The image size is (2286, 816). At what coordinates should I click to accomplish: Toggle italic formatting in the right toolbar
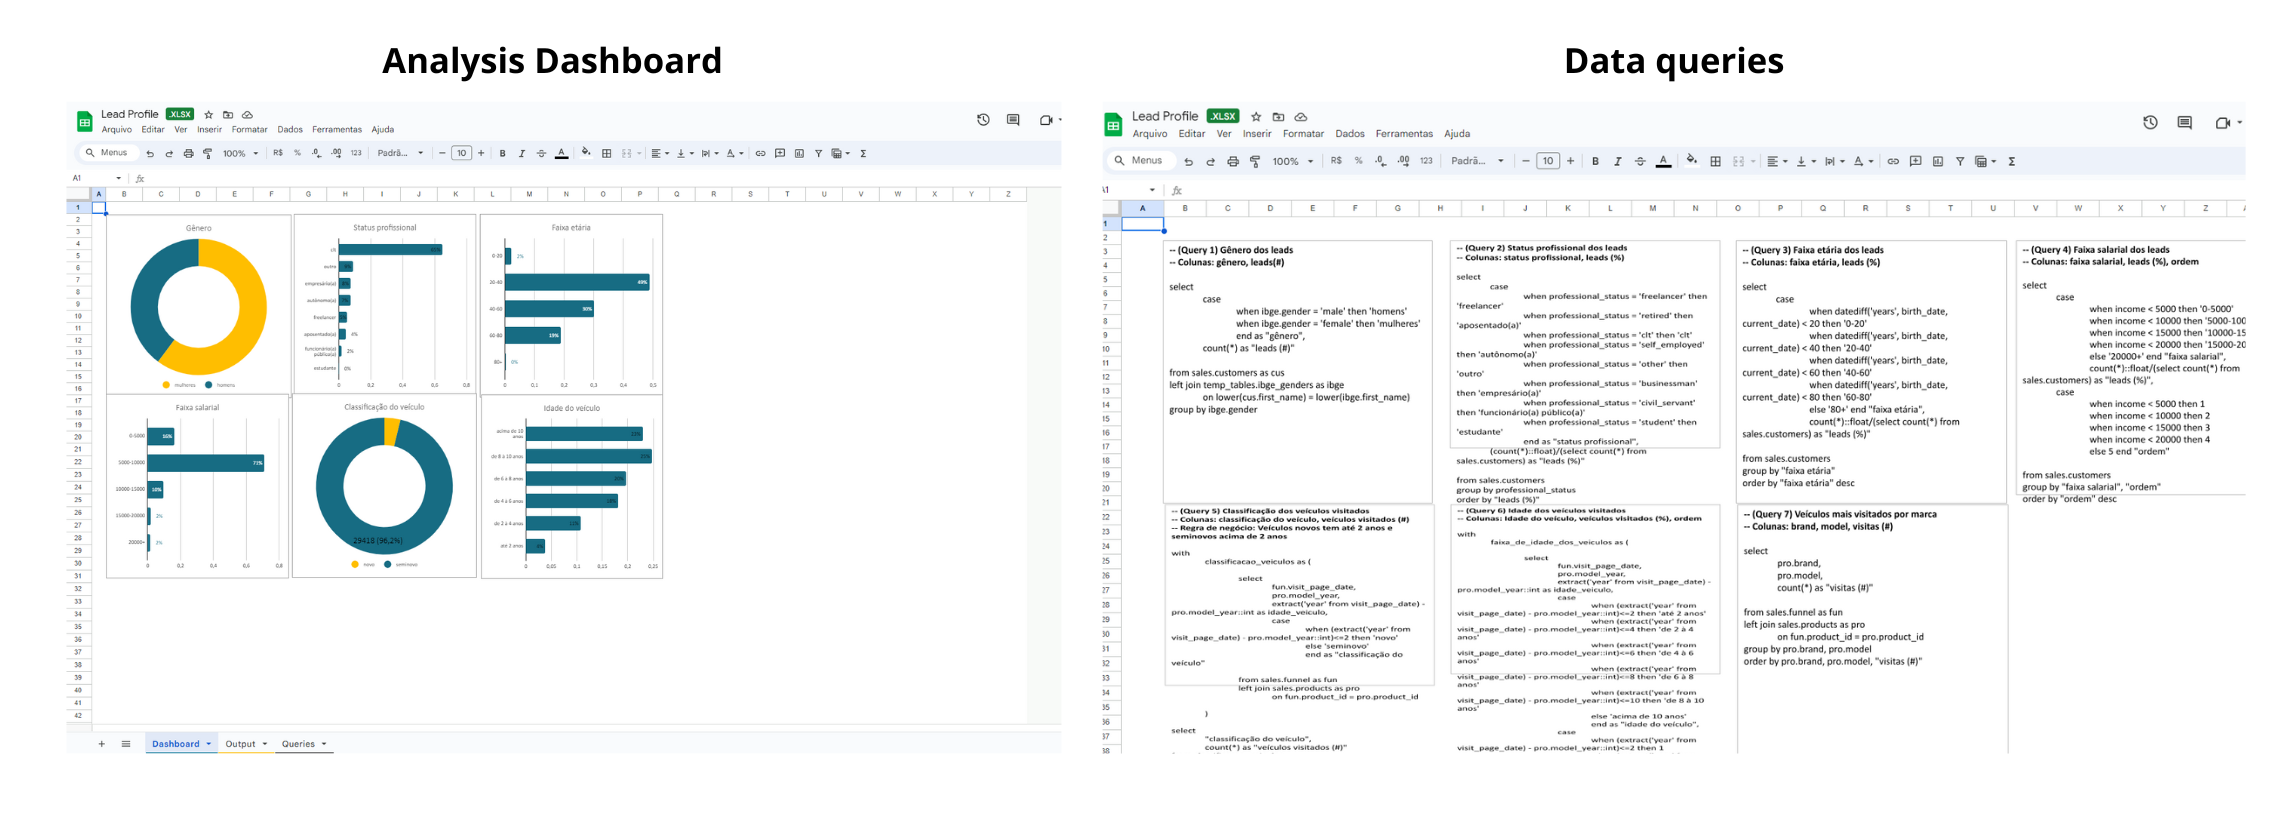click(x=1617, y=161)
